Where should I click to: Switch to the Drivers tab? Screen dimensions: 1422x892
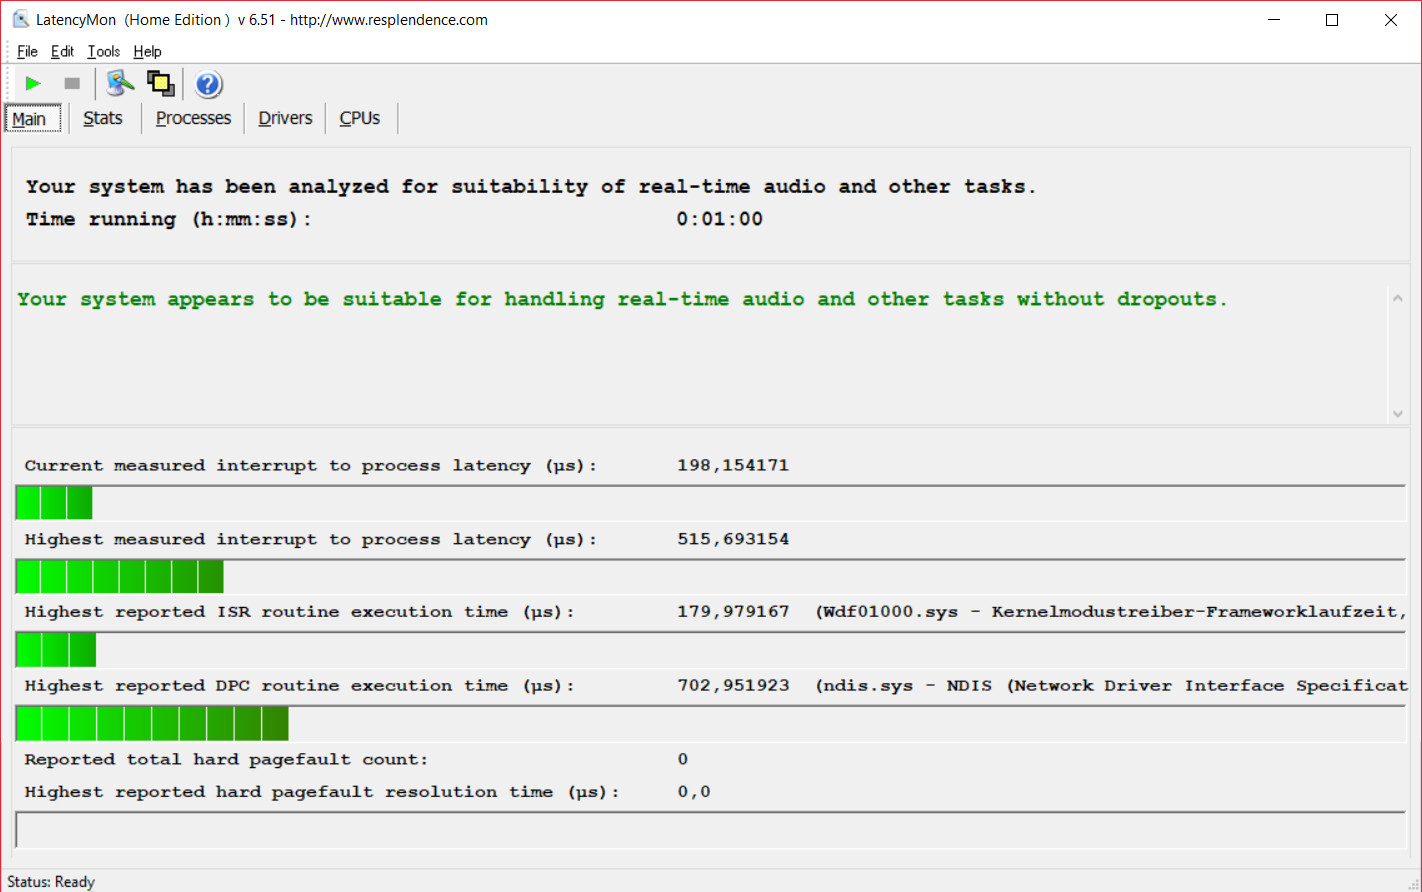click(285, 118)
